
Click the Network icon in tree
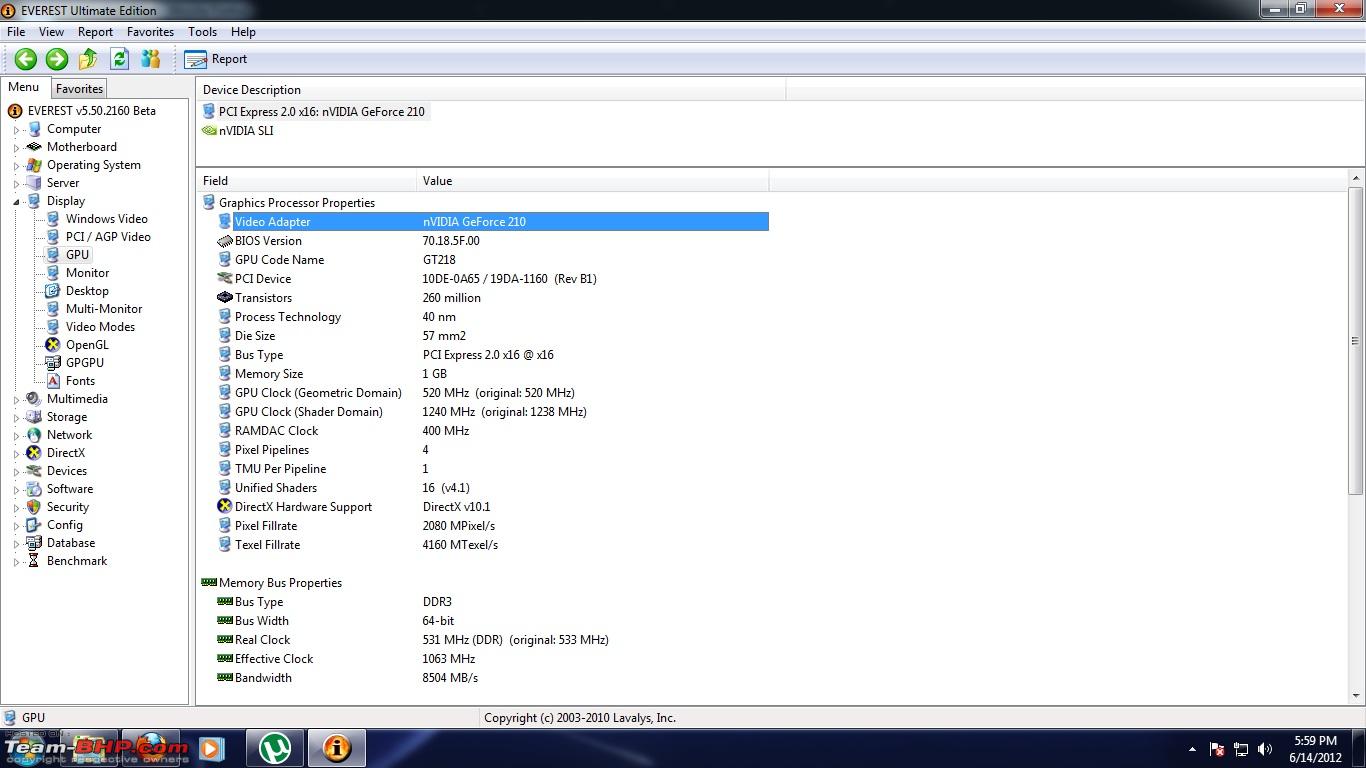[x=34, y=435]
